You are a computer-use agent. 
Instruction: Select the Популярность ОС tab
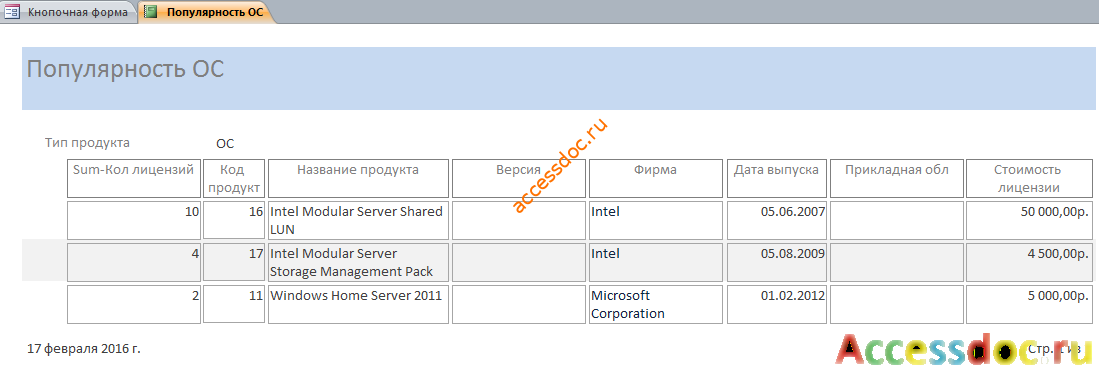coord(206,11)
